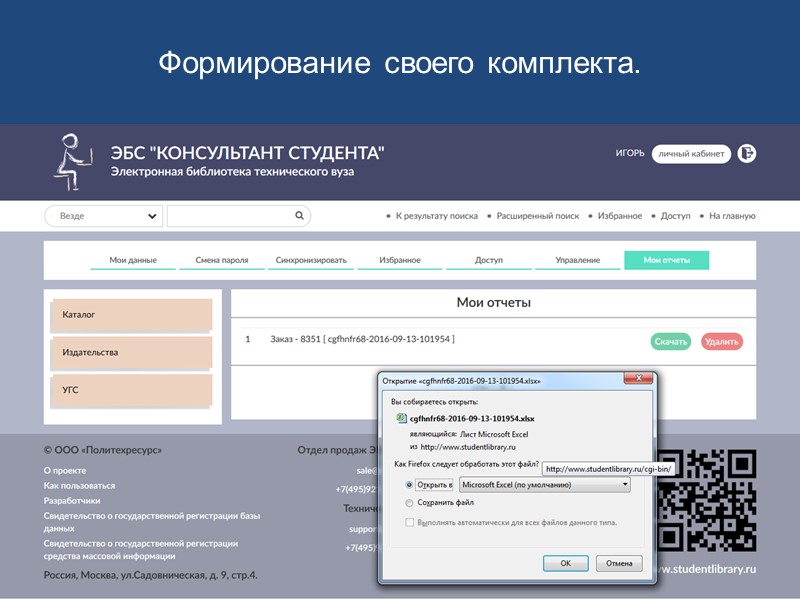The width and height of the screenshot is (800, 600).
Task: Open the "Избранное" cabinet tab
Action: tap(400, 260)
